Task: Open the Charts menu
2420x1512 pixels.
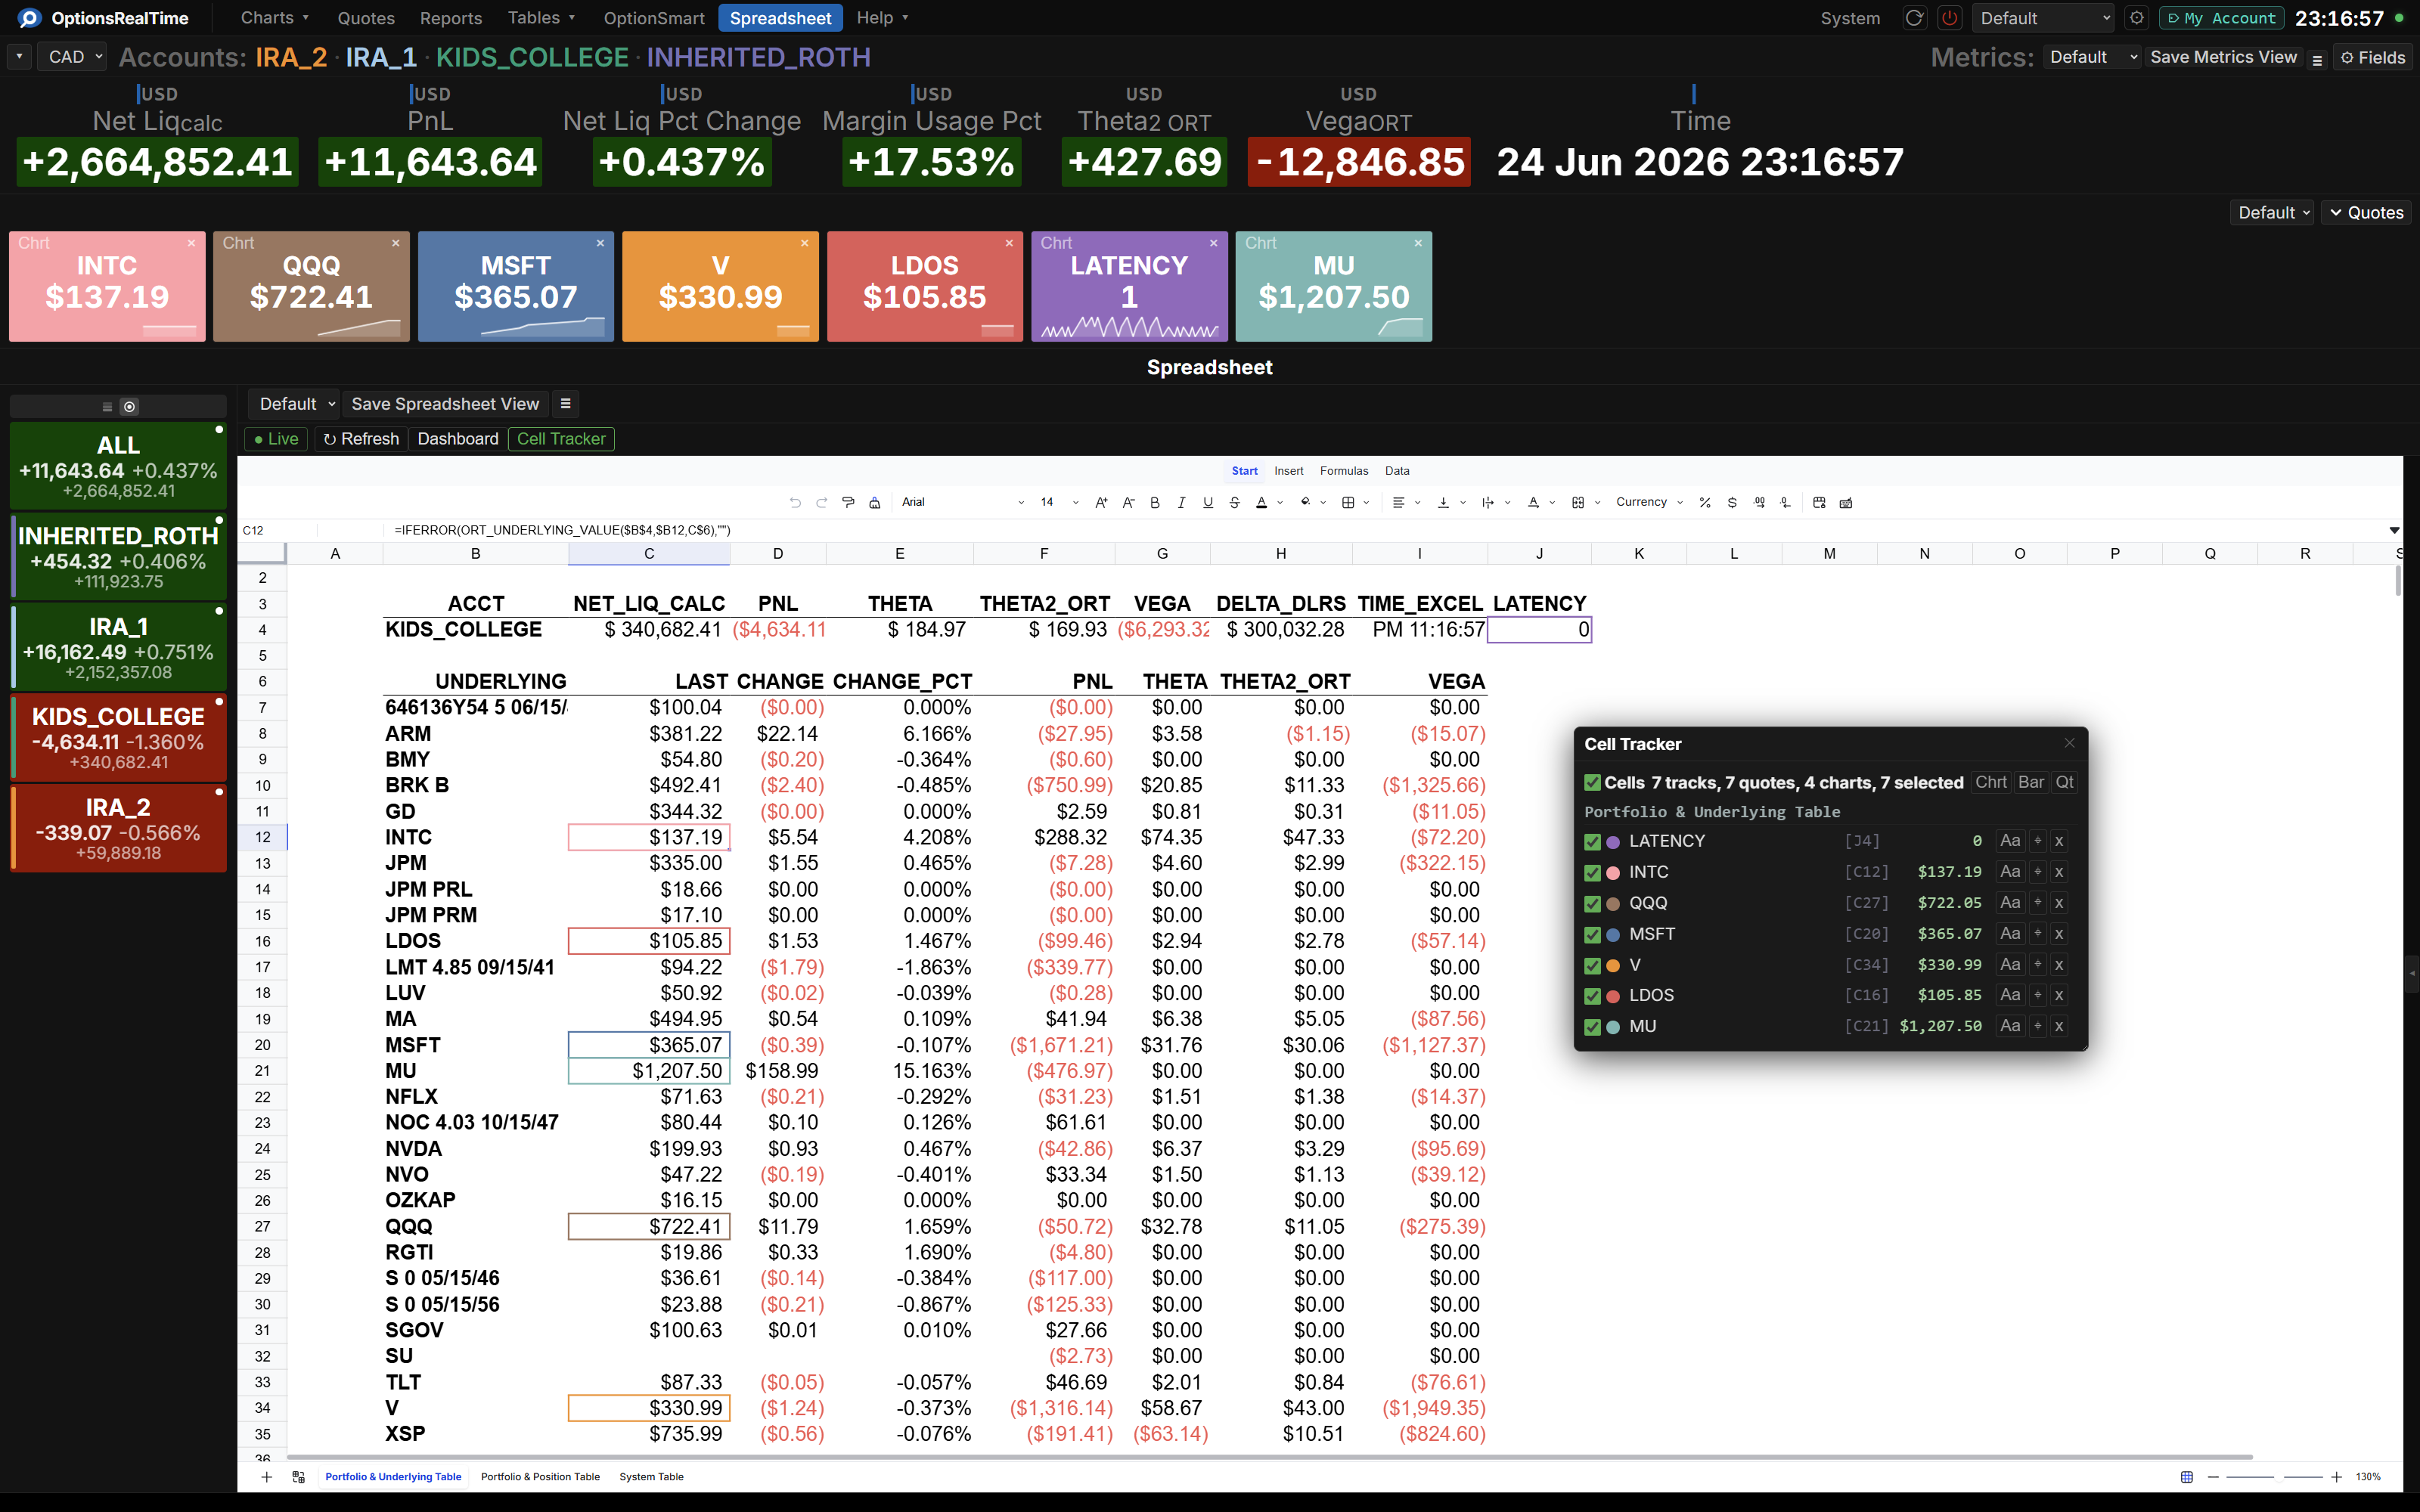Action: [x=274, y=18]
